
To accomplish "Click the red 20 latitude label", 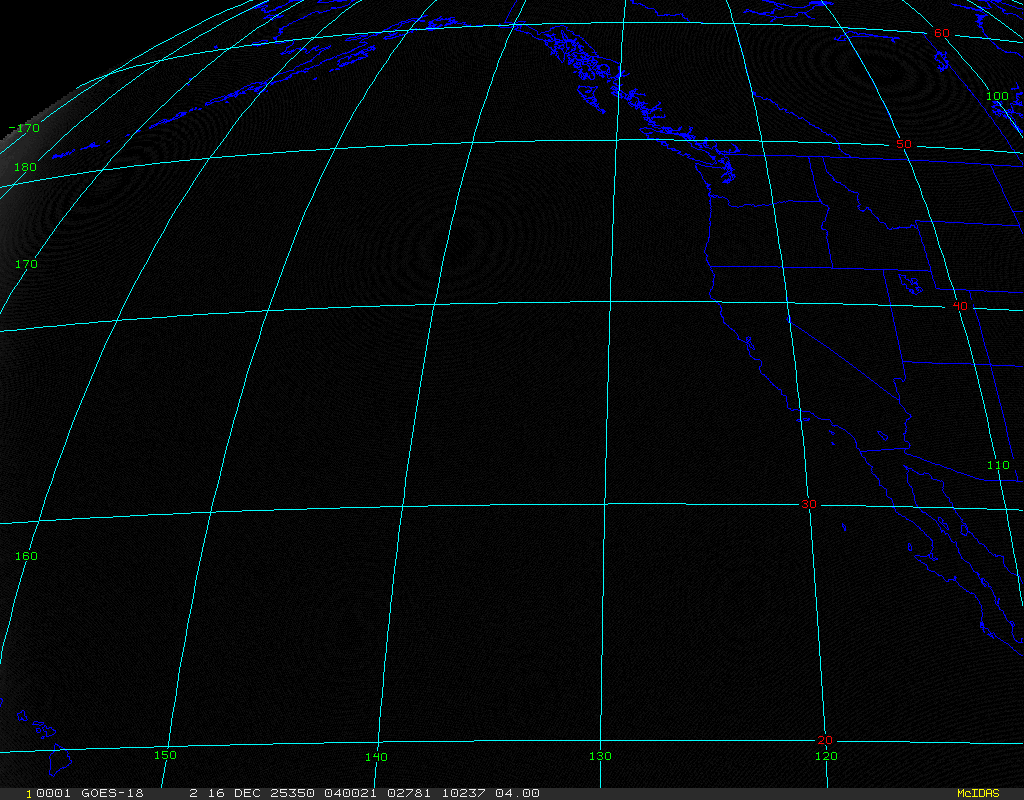I will pos(824,740).
